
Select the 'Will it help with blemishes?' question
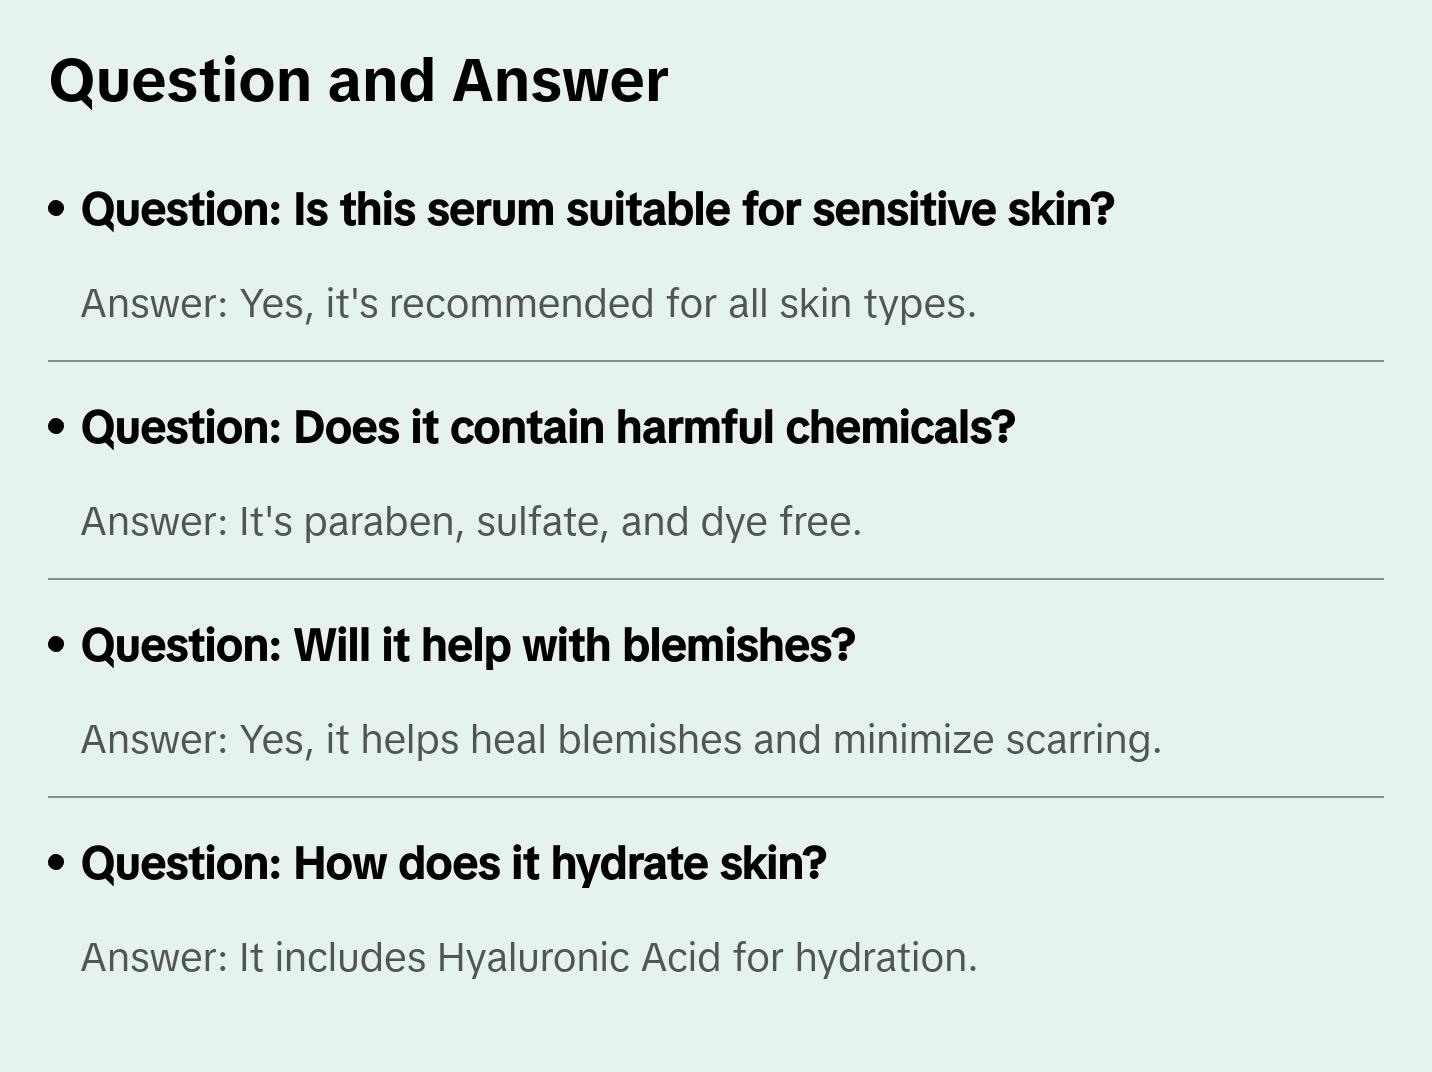(x=468, y=646)
